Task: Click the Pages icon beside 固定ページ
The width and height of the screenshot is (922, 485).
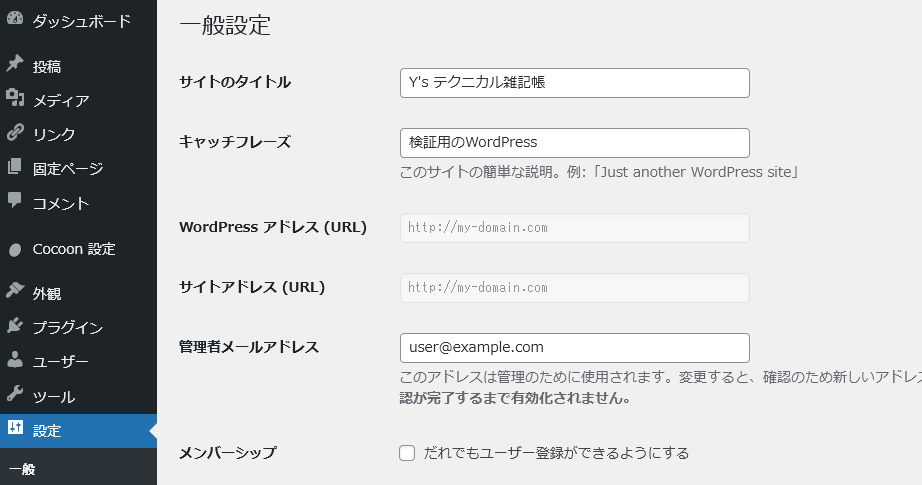Action: [15, 168]
